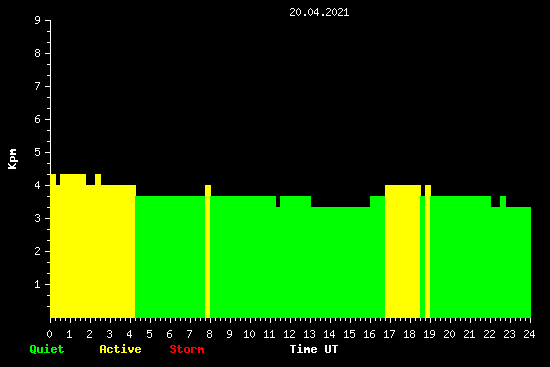Click the yellow Active legend label
The height and width of the screenshot is (367, 550).
pyautogui.click(x=120, y=349)
